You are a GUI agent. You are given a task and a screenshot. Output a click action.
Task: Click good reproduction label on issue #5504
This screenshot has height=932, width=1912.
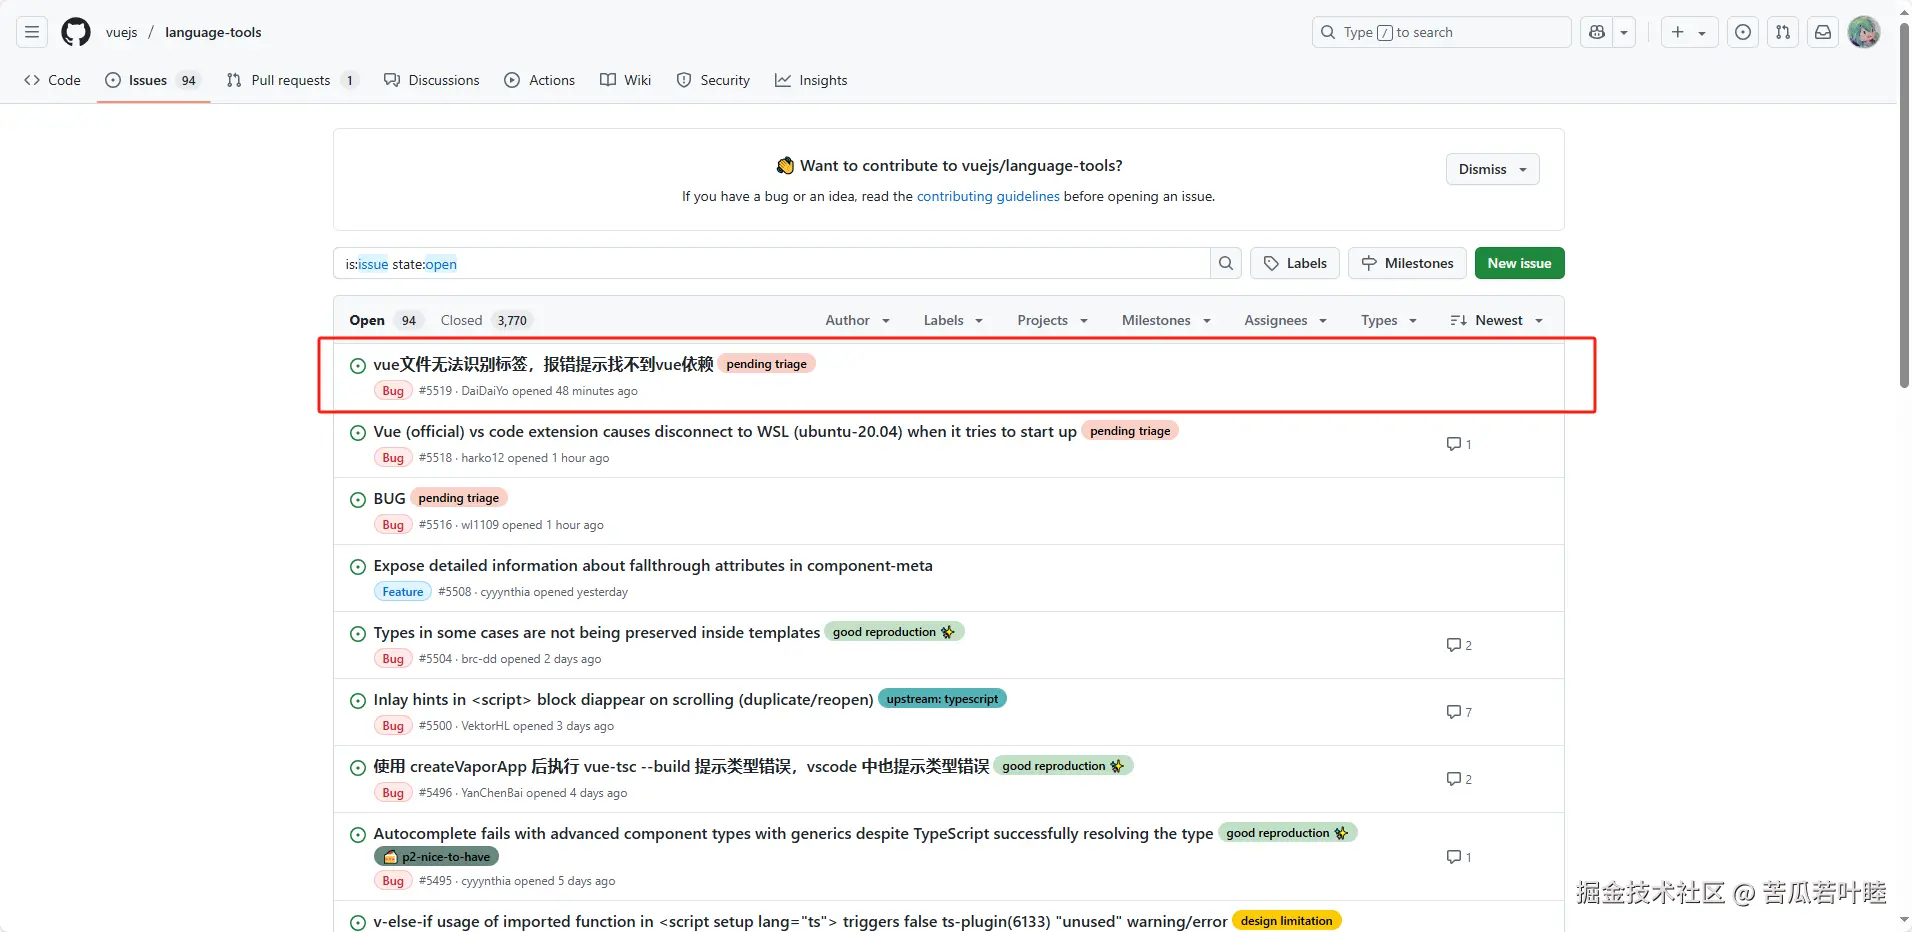894,632
